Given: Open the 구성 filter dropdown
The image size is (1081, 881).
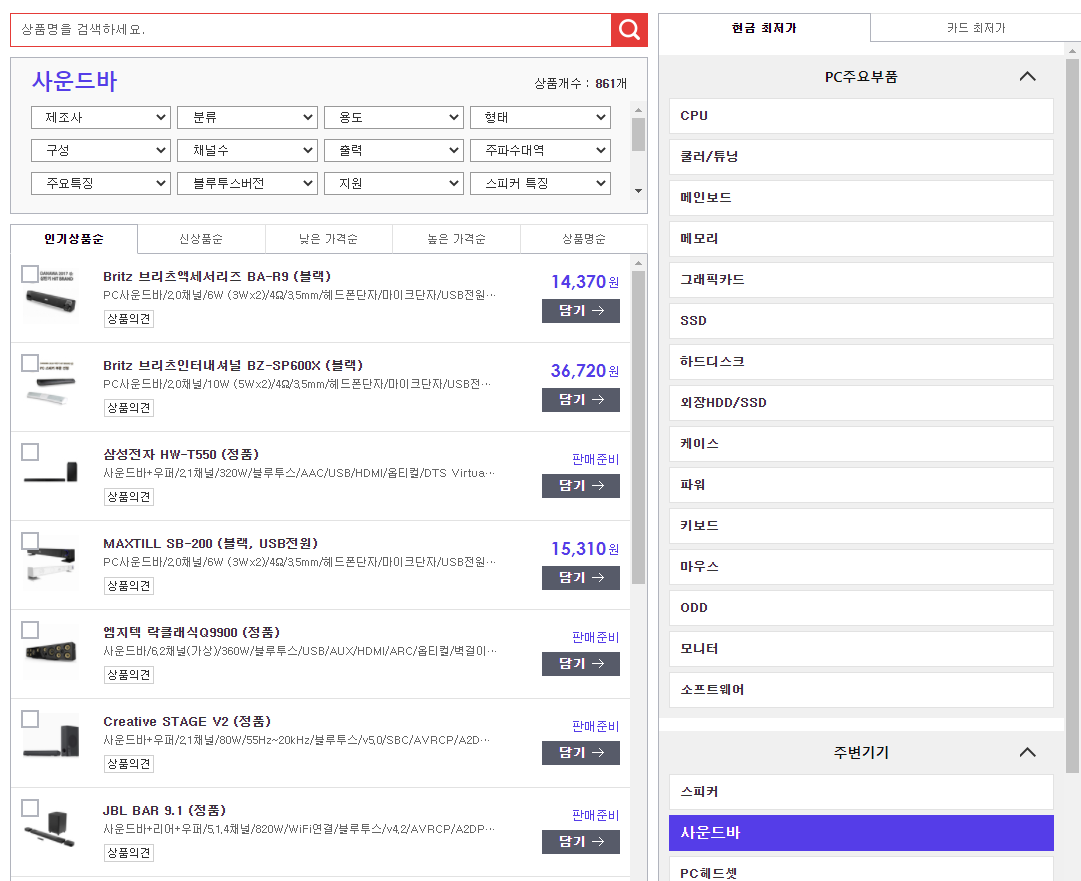Looking at the screenshot, I should click(x=101, y=150).
